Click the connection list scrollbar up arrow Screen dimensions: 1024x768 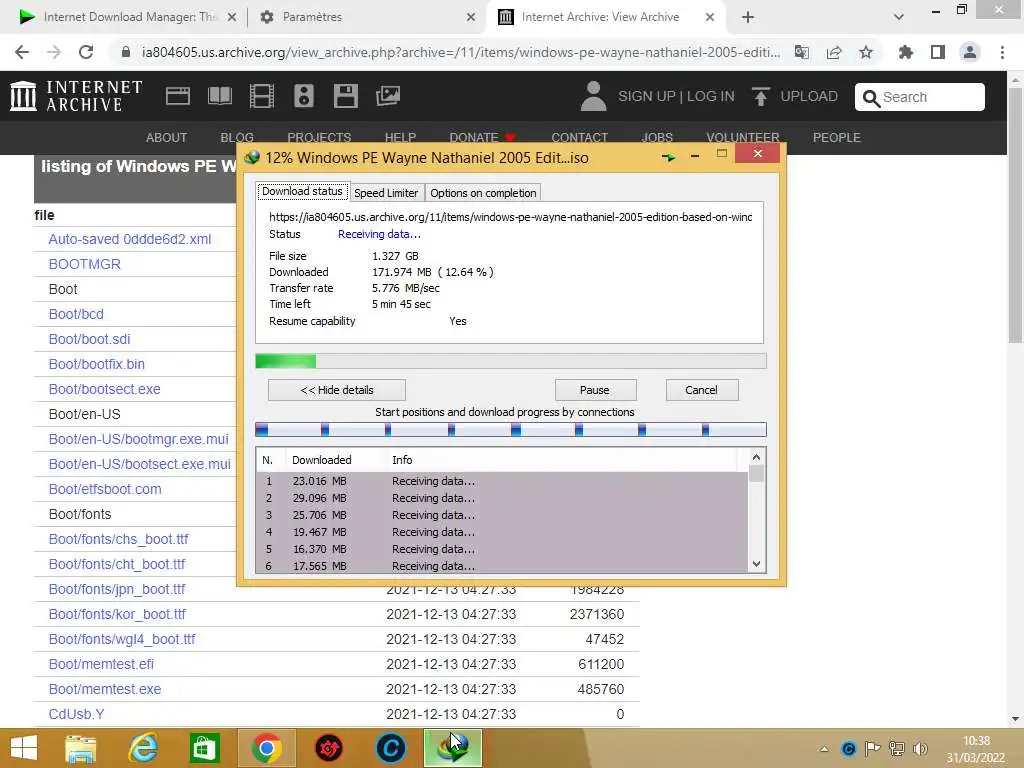point(756,457)
